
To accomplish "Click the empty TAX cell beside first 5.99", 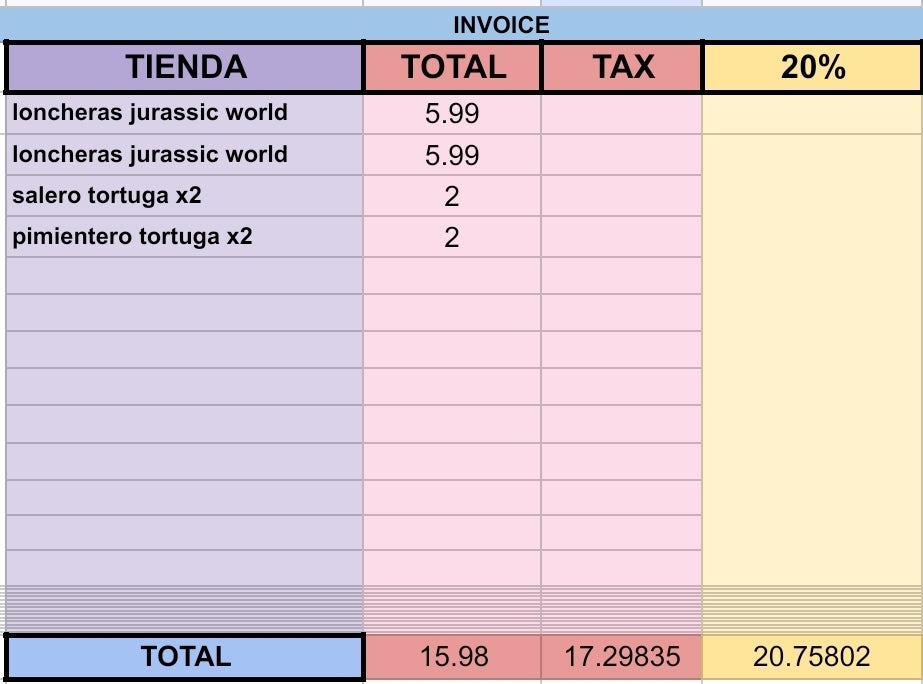I will pyautogui.click(x=622, y=114).
